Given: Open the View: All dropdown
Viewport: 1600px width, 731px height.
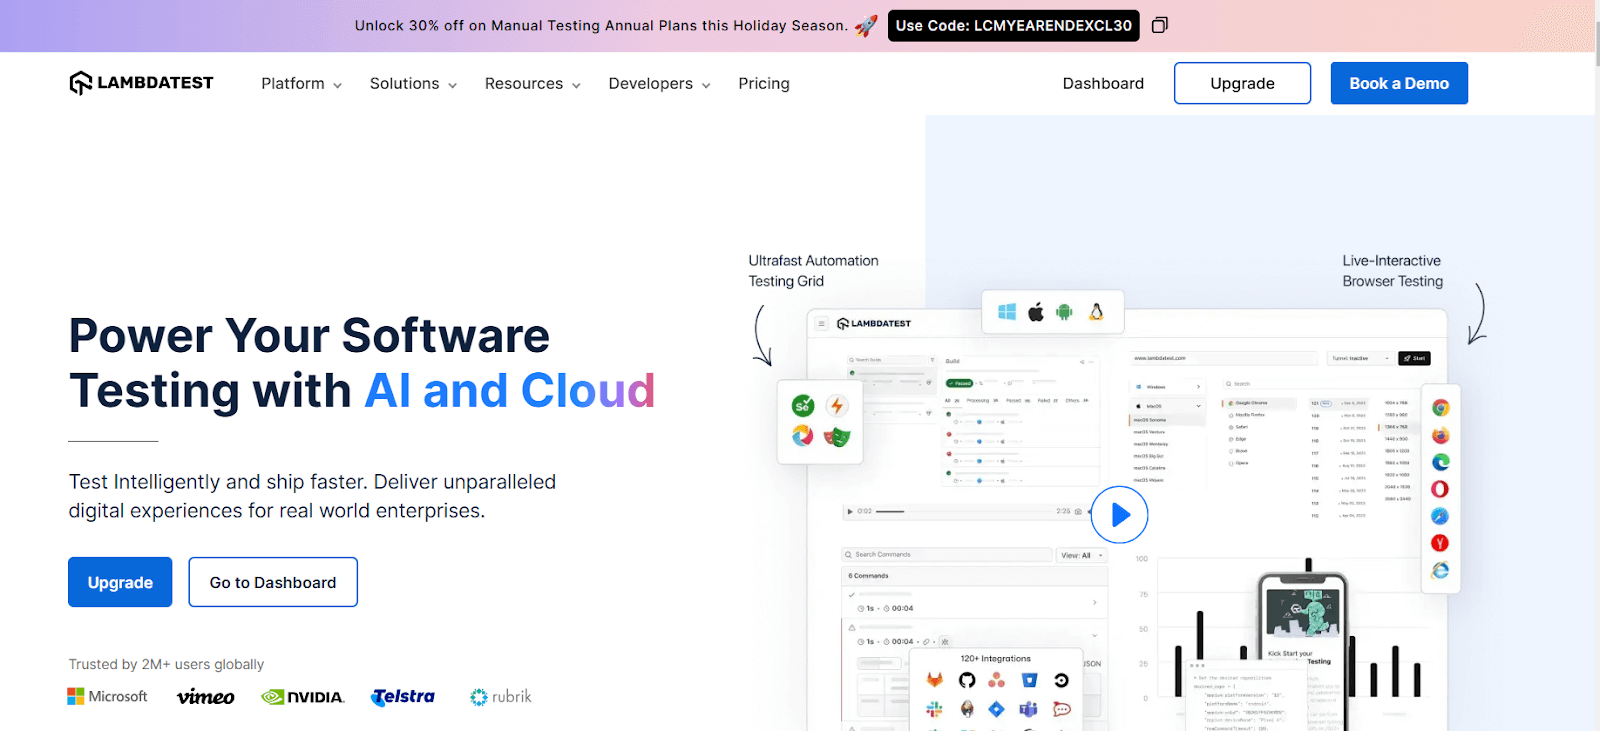Looking at the screenshot, I should coord(1082,555).
